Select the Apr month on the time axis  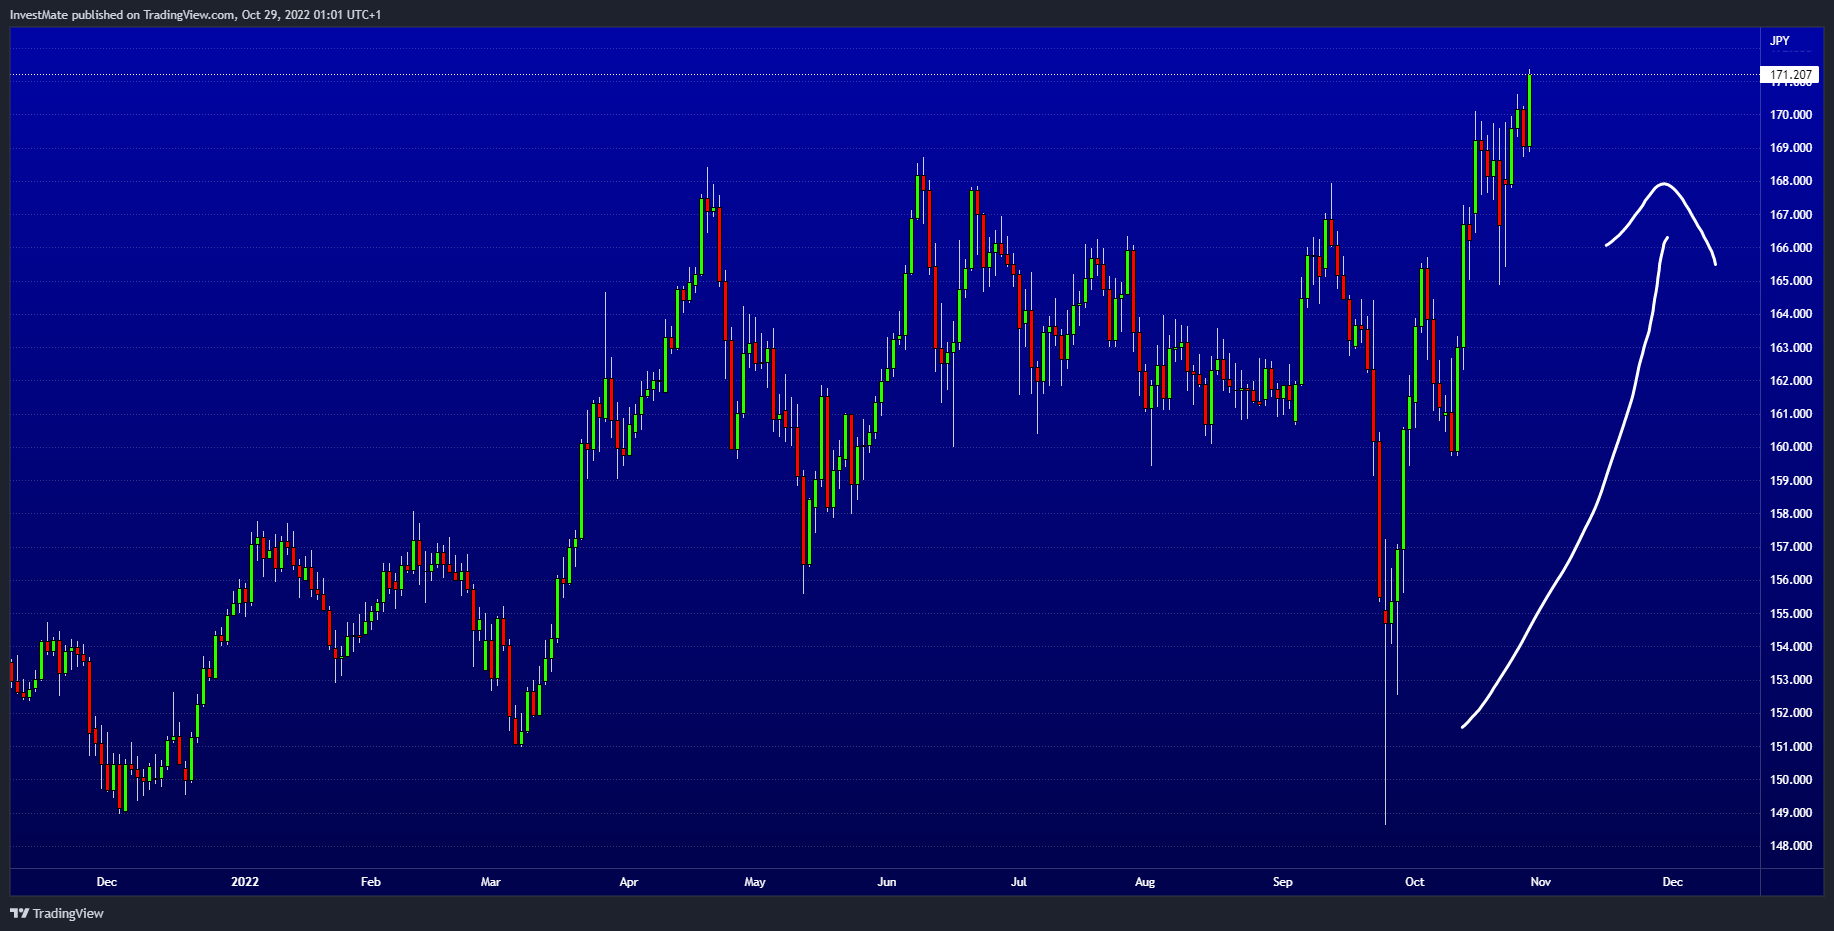click(x=629, y=882)
